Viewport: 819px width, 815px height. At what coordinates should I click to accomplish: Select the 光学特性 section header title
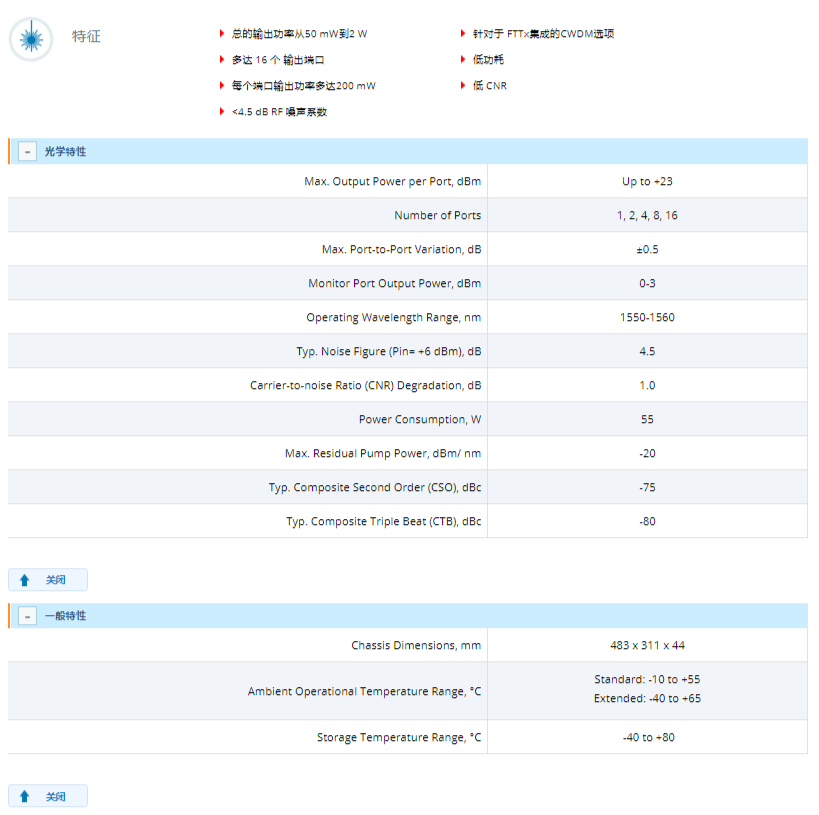pyautogui.click(x=65, y=152)
